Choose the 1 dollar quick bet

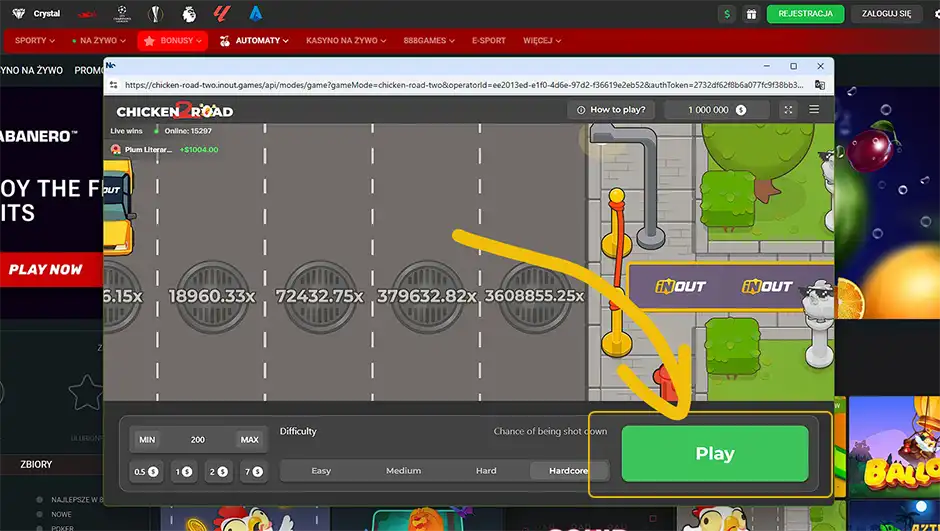183,472
